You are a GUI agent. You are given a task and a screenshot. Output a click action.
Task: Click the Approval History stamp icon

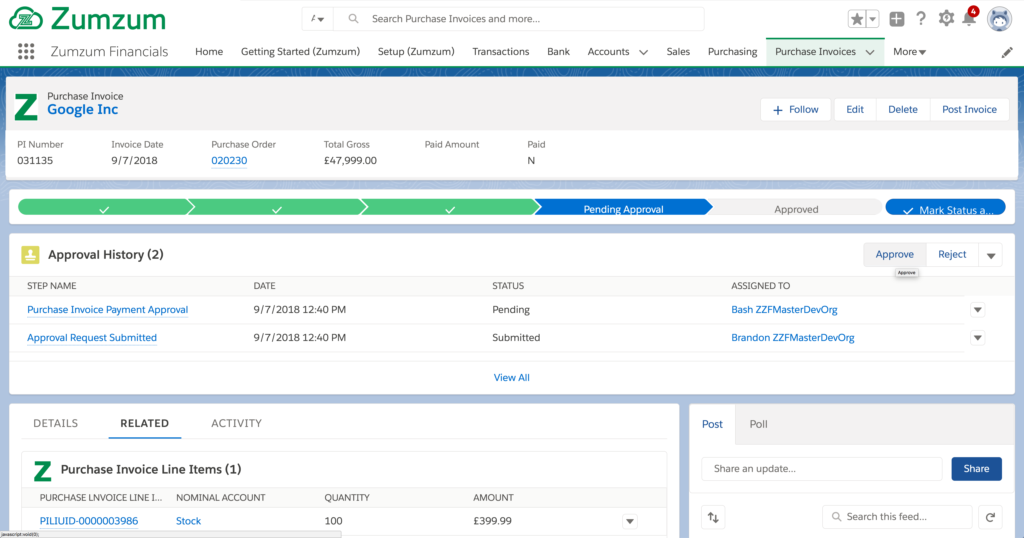30,255
